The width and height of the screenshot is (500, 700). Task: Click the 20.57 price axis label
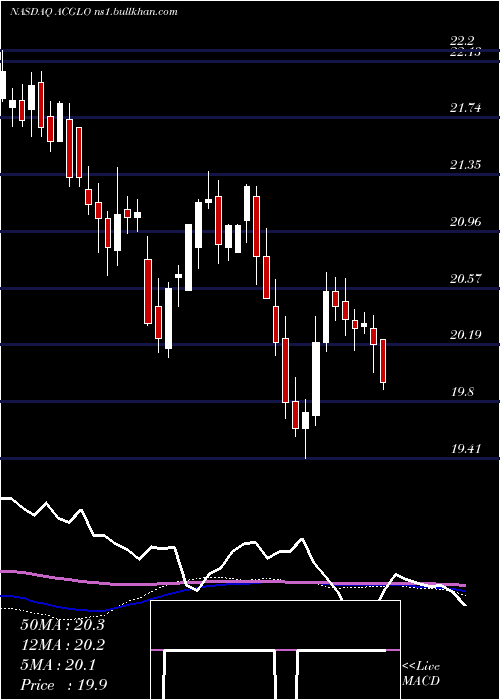pos(466,279)
